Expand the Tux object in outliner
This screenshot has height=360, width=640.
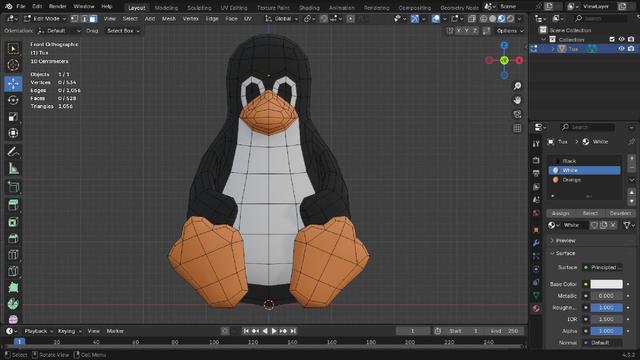pyautogui.click(x=553, y=49)
